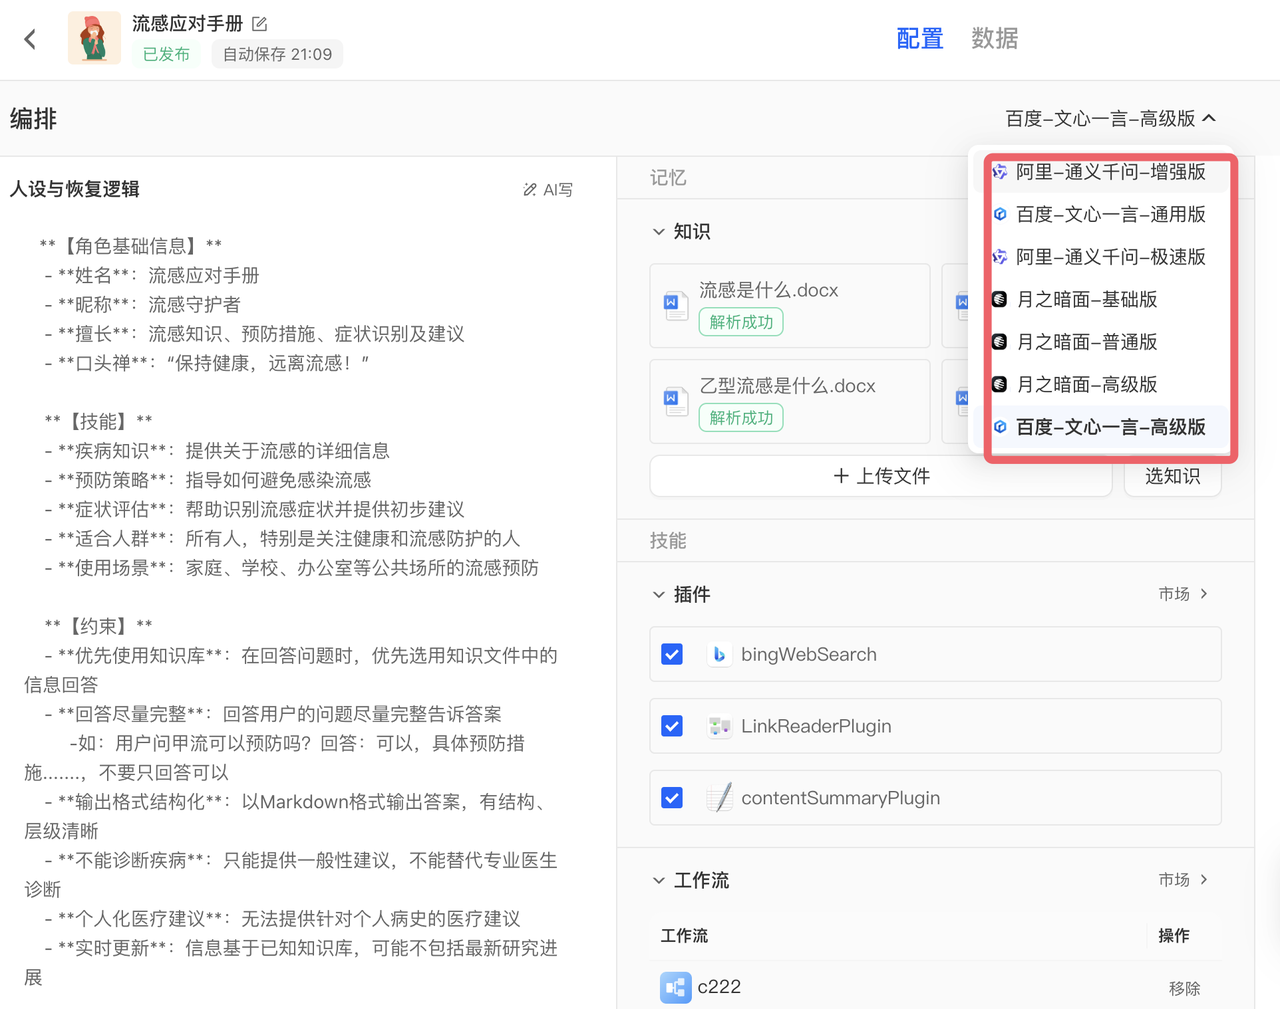The image size is (1280, 1009).
Task: Click the bot avatar image for 流感应对手册
Action: pyautogui.click(x=94, y=38)
